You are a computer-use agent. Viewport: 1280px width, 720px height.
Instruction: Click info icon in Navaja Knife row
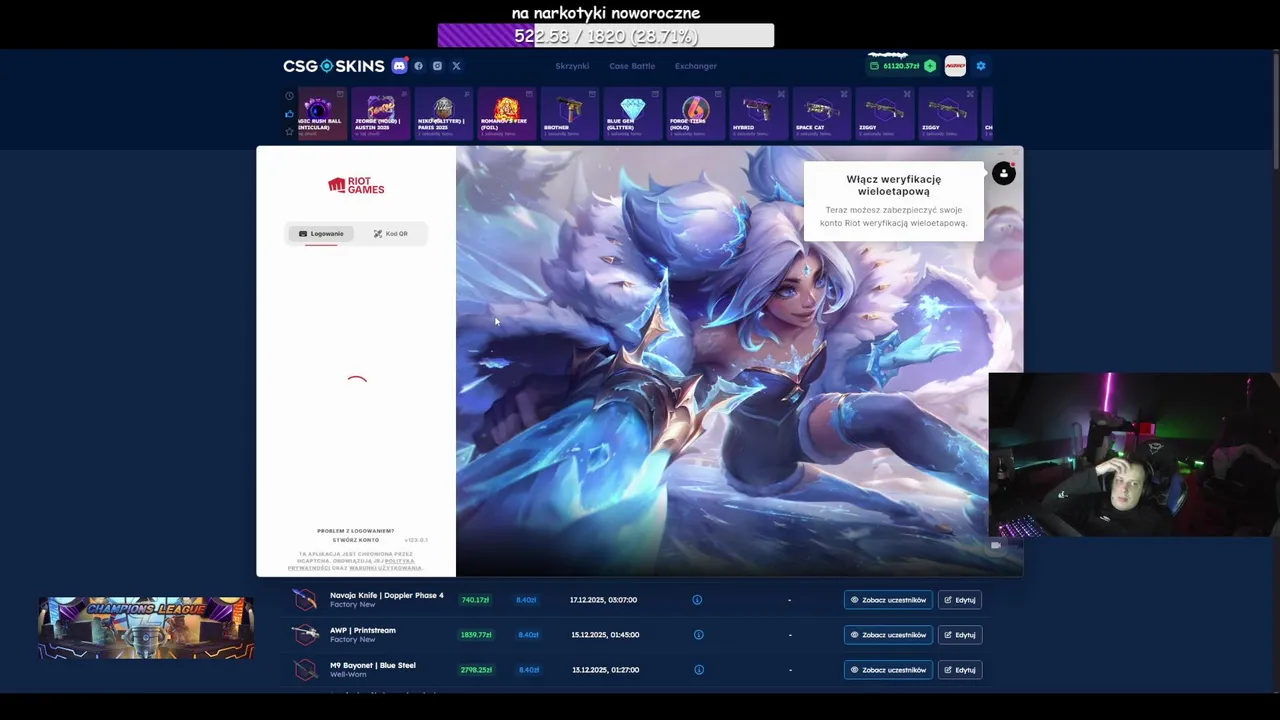pyautogui.click(x=697, y=600)
